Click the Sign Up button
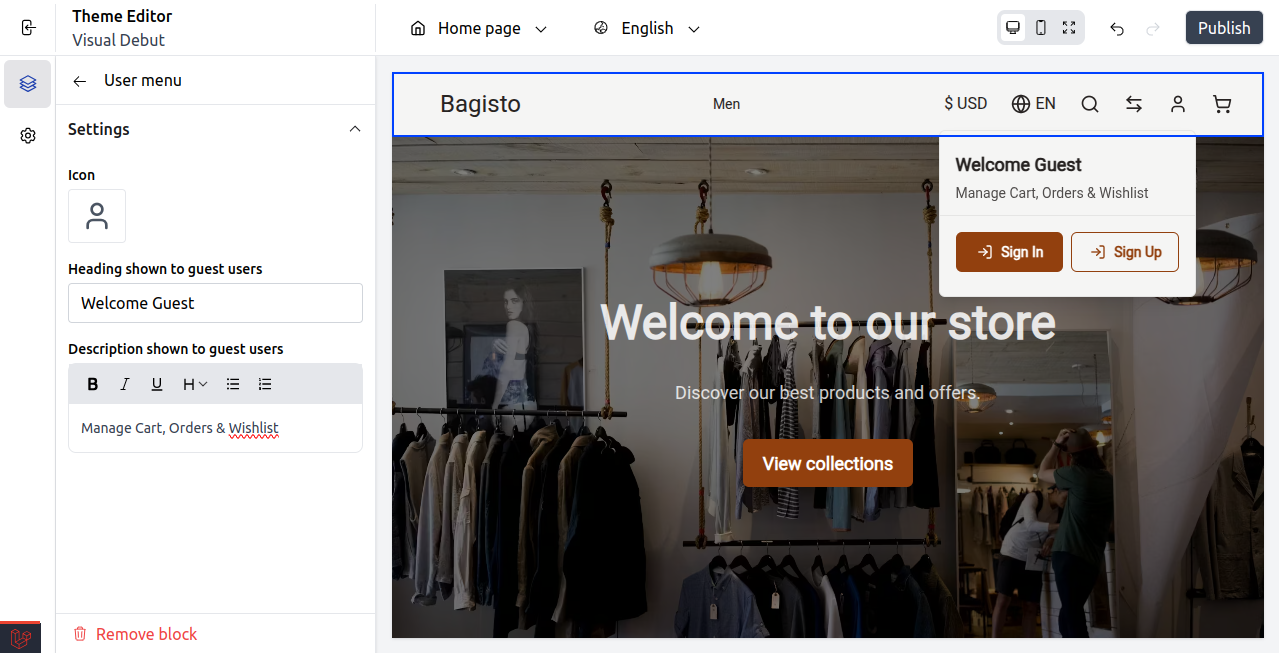 (1125, 252)
